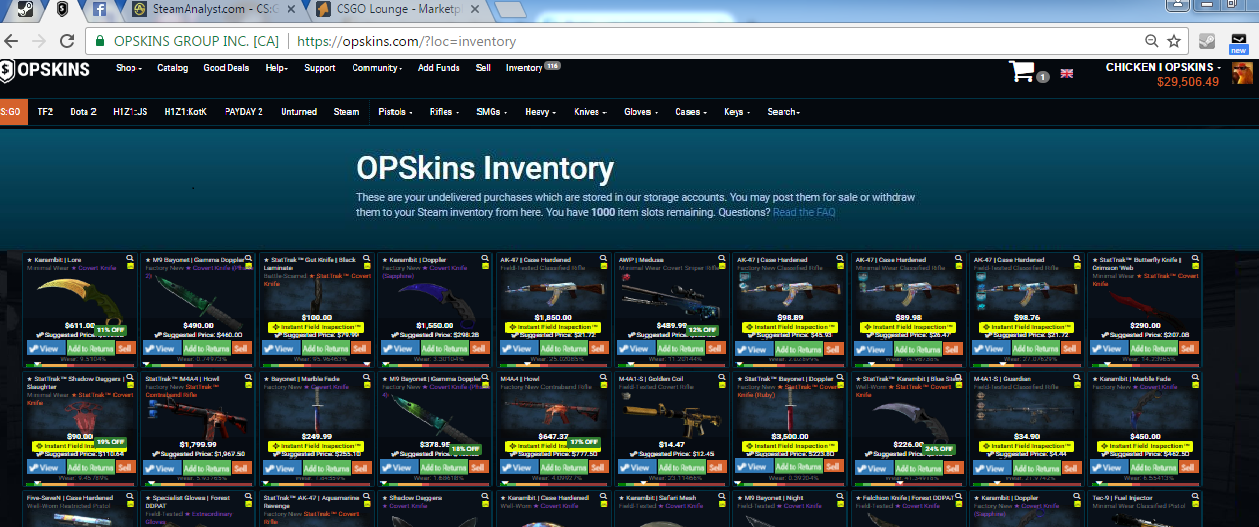Open the Read the FAQ link
The image size is (1259, 527).
click(x=804, y=212)
